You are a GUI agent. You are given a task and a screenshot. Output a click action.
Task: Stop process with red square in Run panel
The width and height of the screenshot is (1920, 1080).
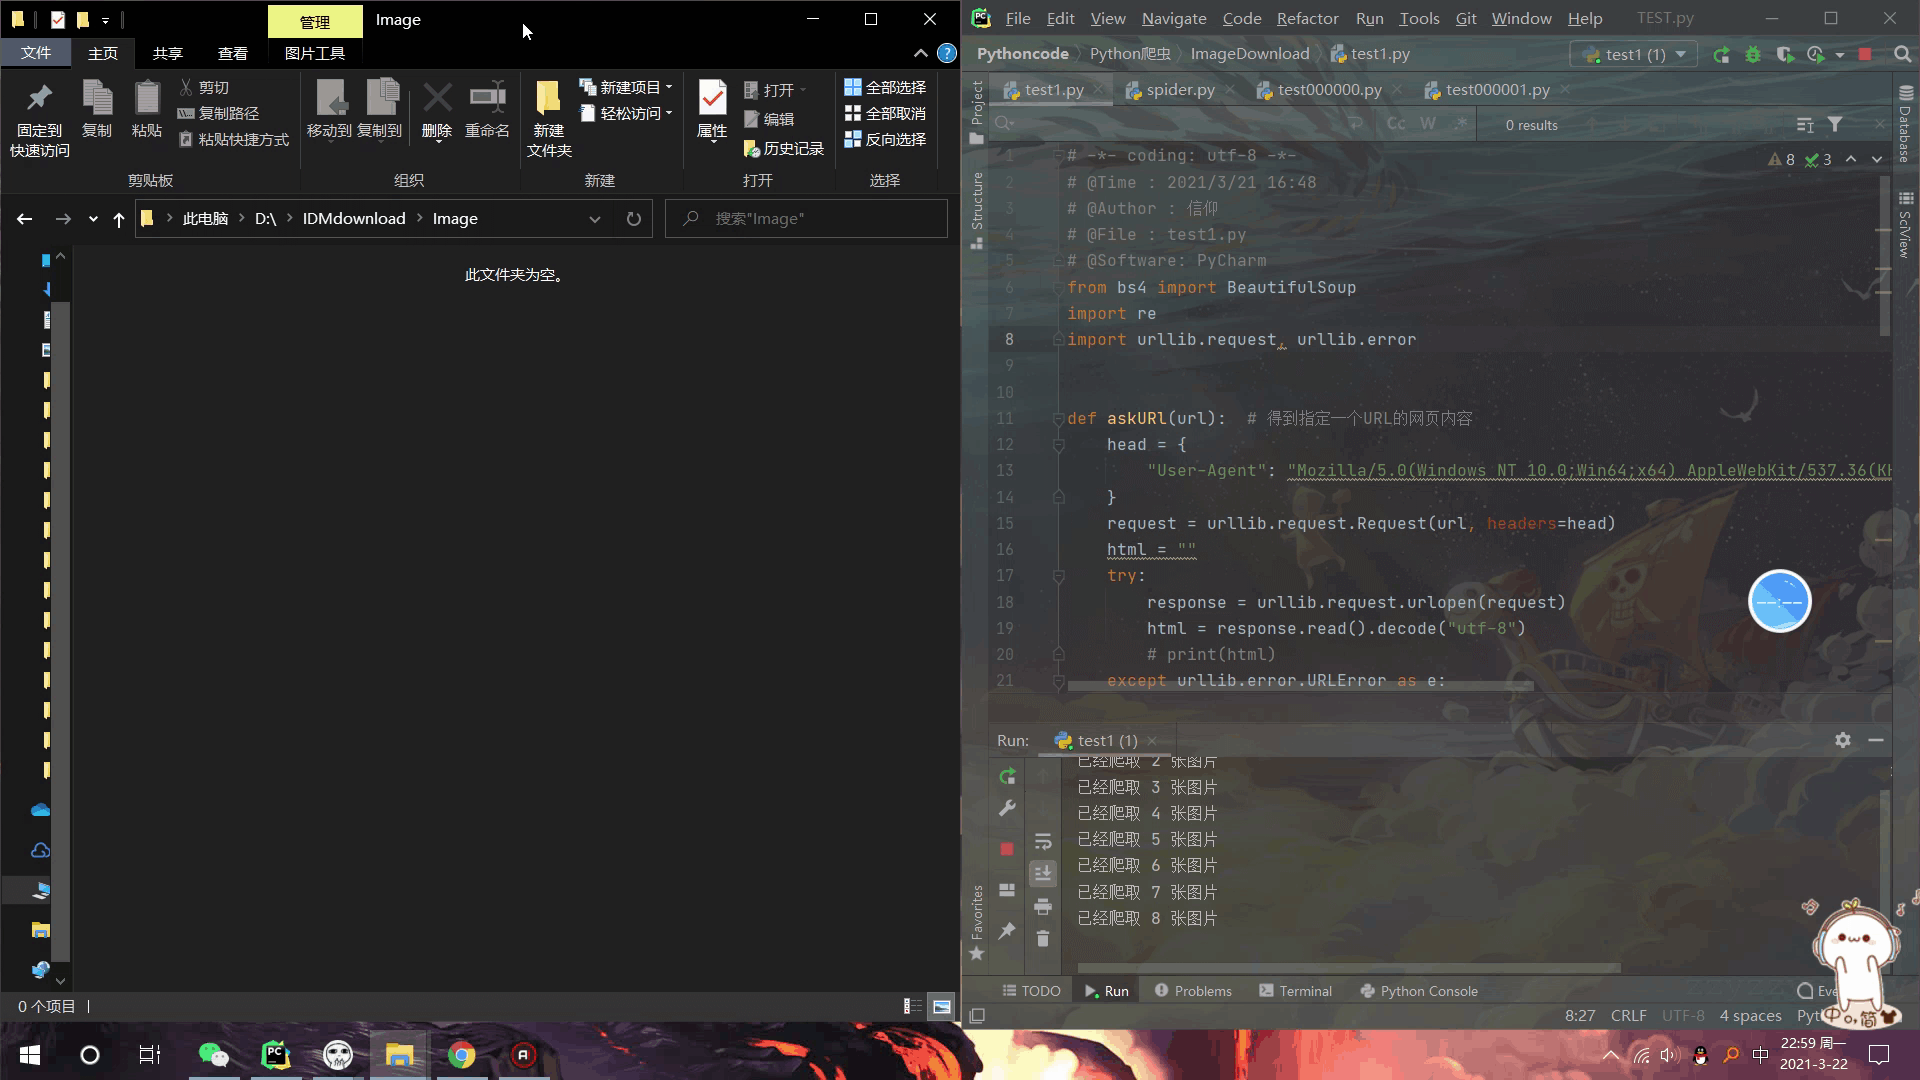click(x=1007, y=849)
